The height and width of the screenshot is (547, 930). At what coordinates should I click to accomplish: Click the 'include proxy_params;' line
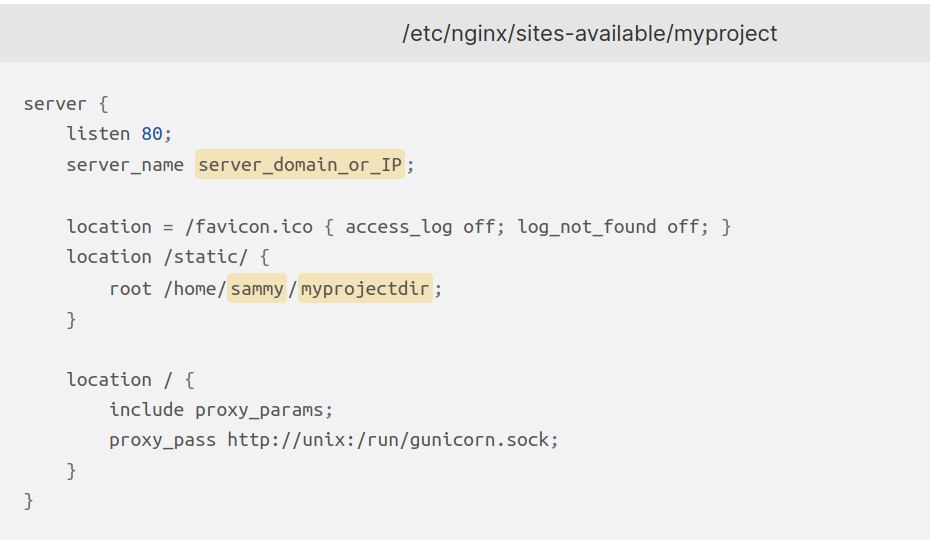(221, 410)
